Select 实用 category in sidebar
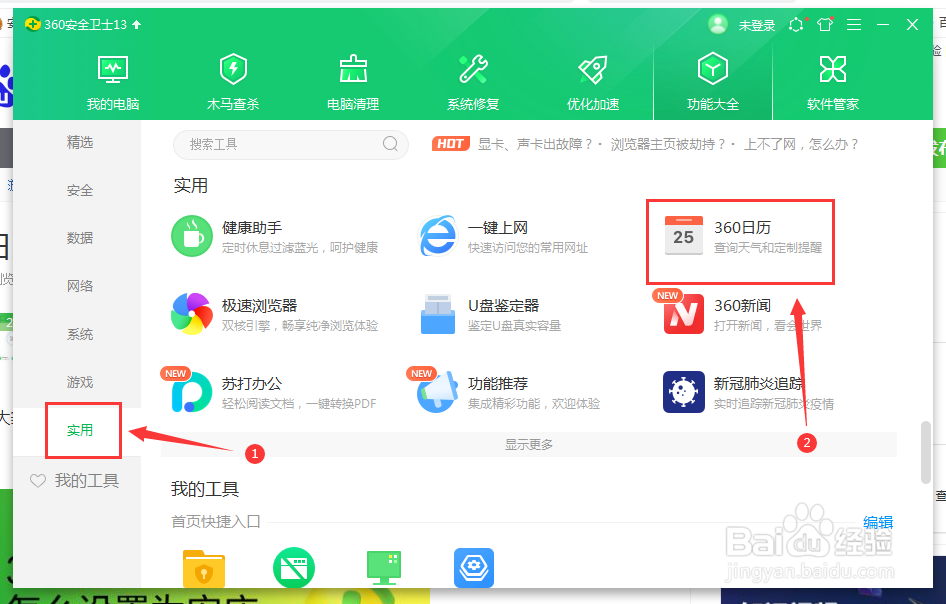 click(80, 431)
